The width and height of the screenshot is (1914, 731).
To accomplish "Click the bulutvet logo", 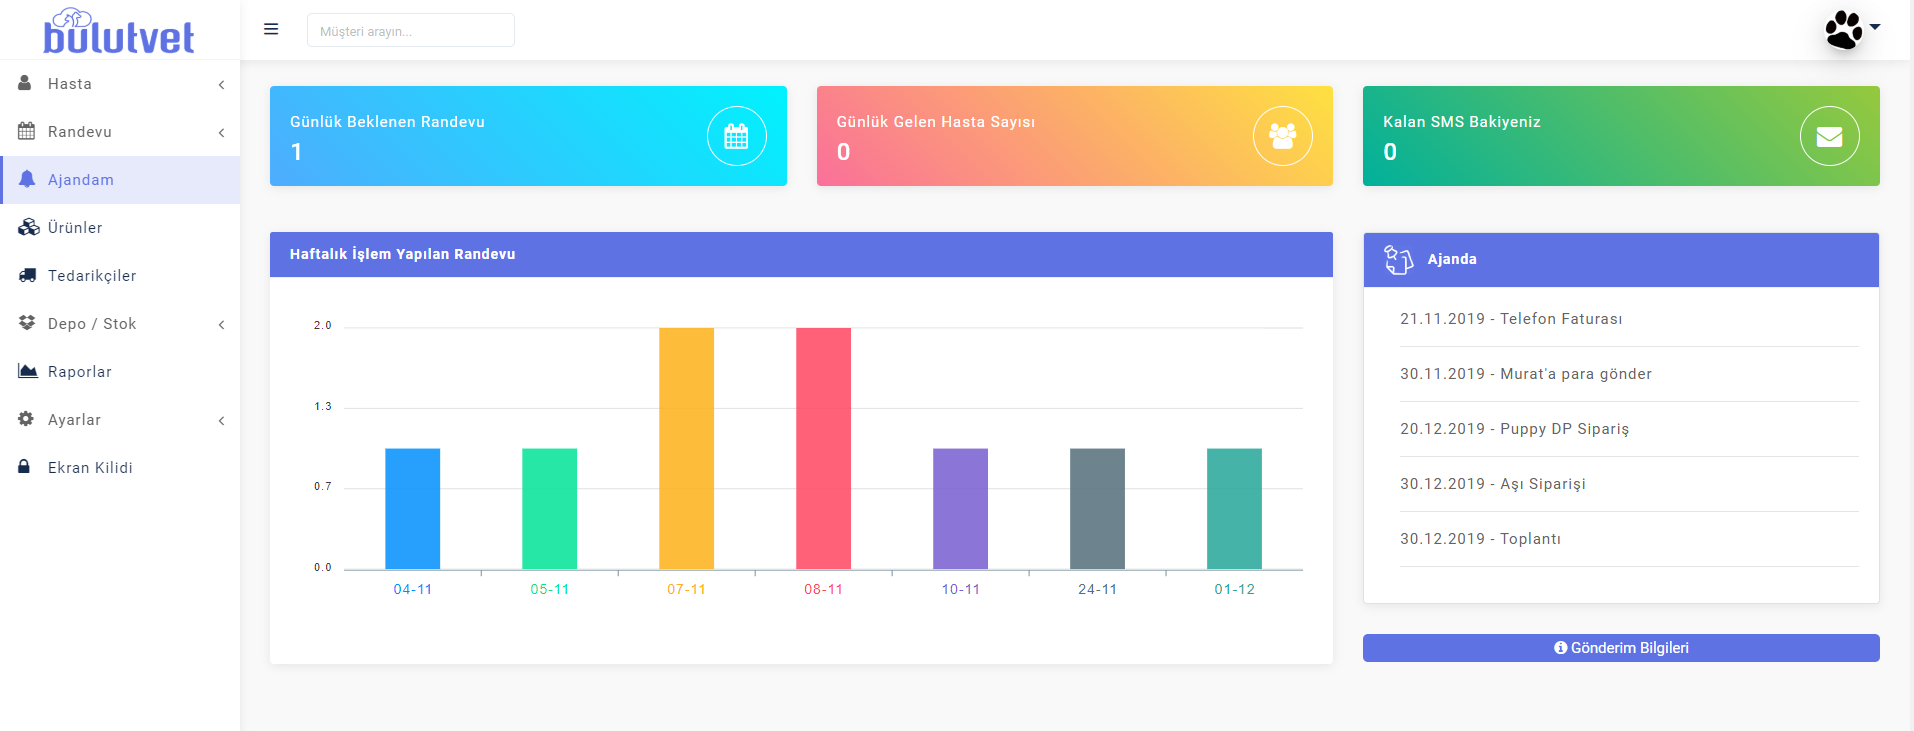I will 118,31.
